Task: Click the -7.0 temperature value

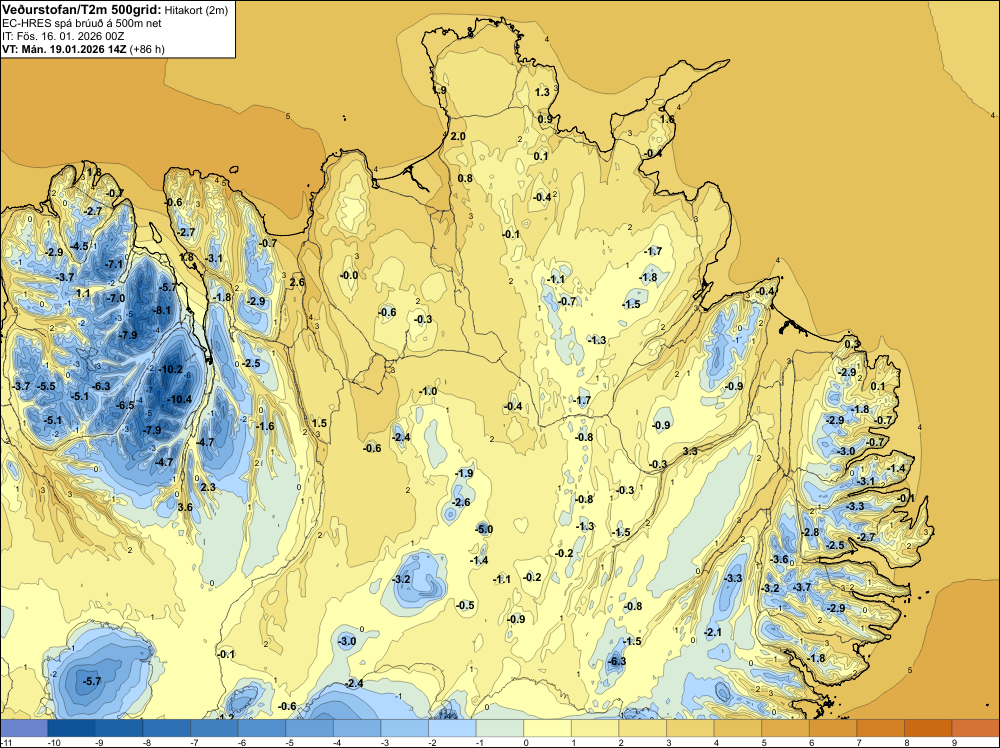Action: (x=115, y=298)
